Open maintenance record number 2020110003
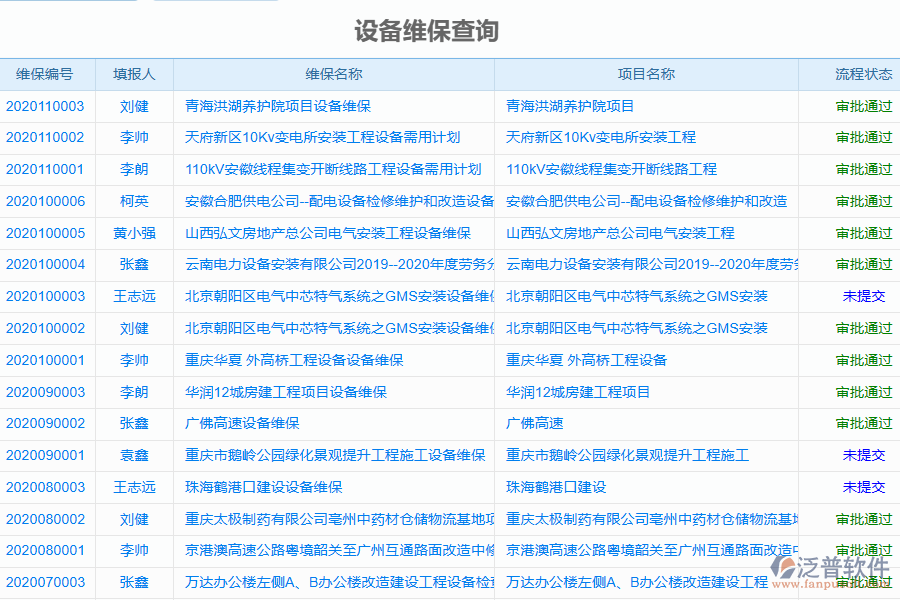 [x=45, y=106]
